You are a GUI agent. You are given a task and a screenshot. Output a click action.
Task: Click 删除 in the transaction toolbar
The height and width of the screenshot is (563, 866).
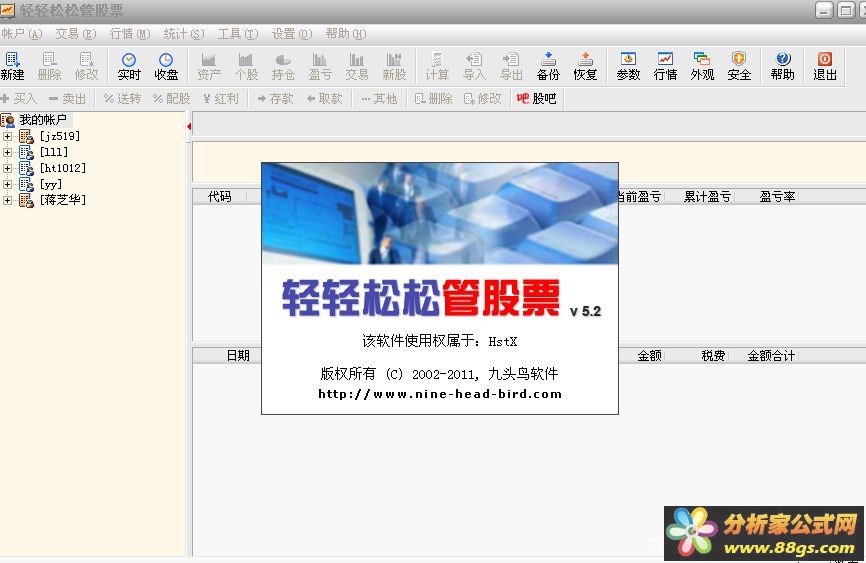coord(434,98)
